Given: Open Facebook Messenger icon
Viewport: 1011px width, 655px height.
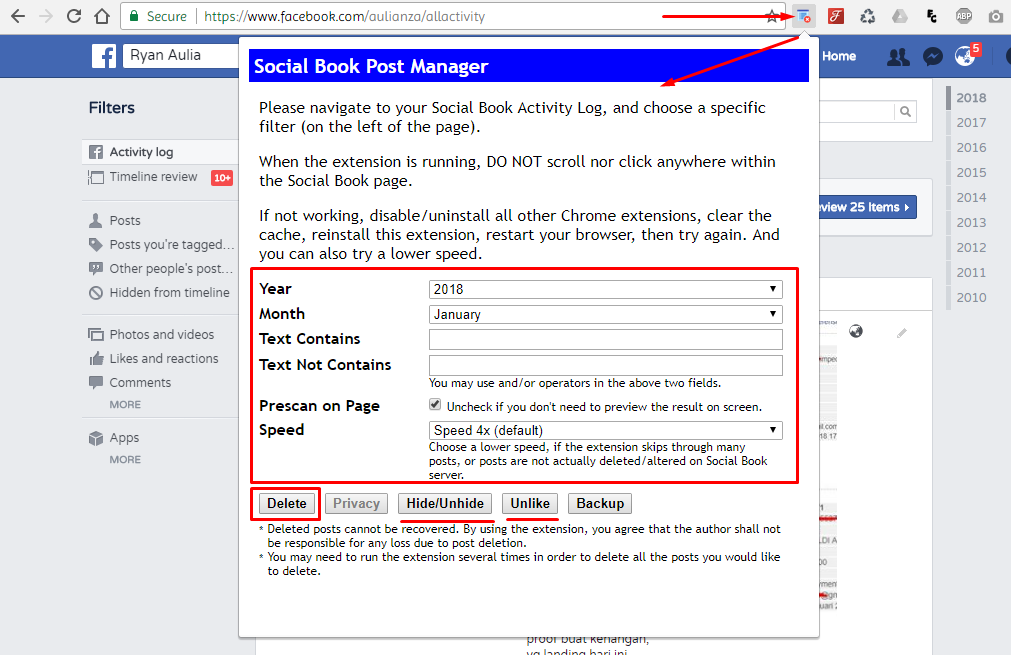Looking at the screenshot, I should tap(932, 57).
